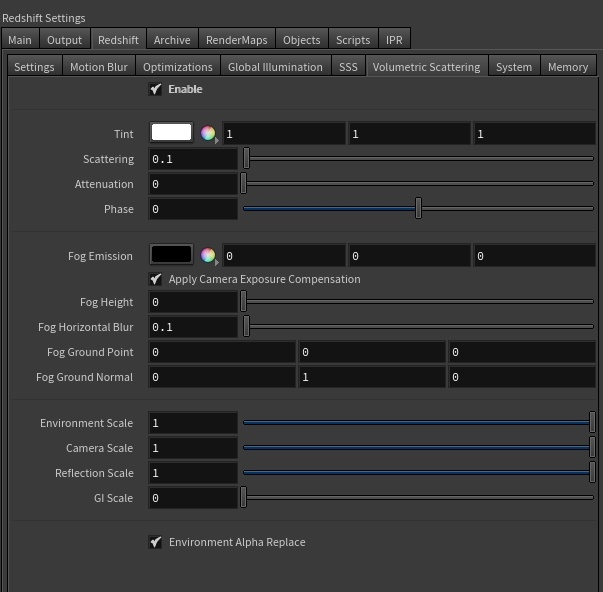Toggle the Enable checkbox
Screen dimensions: 603x592
click(x=155, y=89)
